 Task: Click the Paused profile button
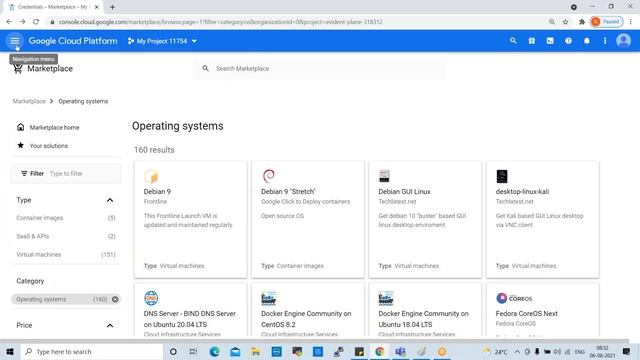(607, 22)
